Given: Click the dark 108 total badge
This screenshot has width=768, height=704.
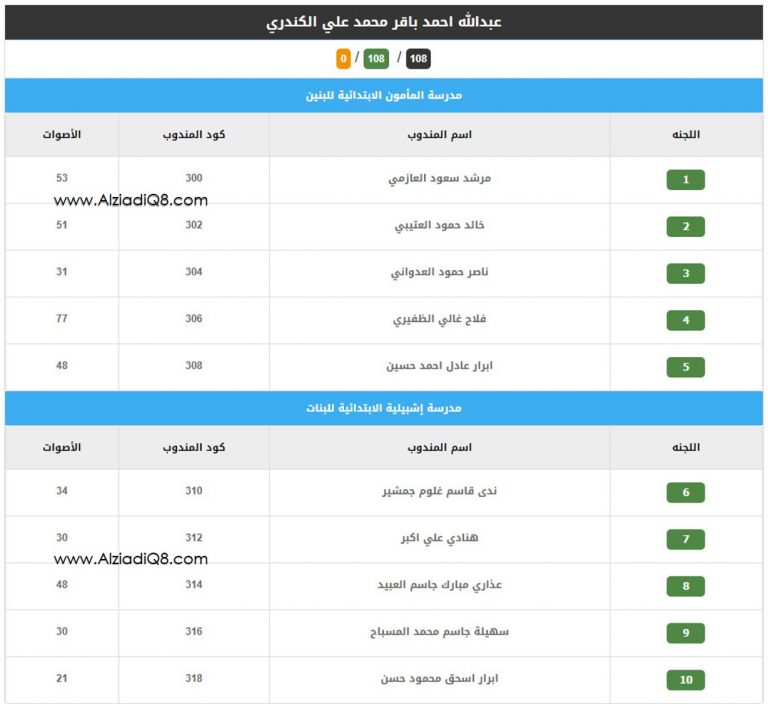Looking at the screenshot, I should click(418, 59).
